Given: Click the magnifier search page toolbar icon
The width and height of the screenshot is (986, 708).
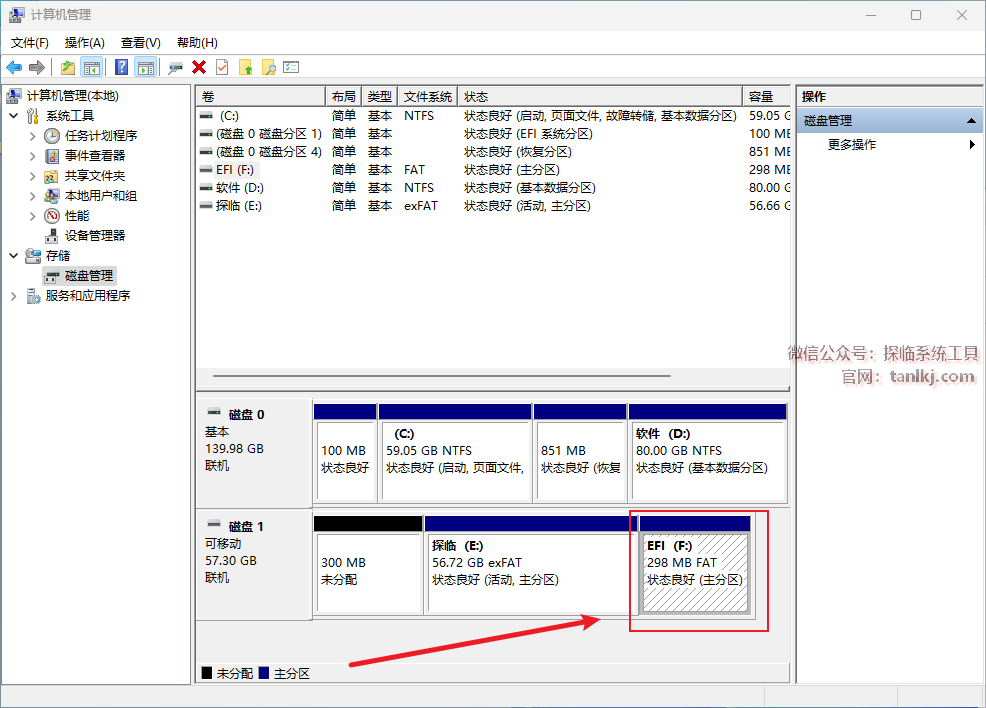Looking at the screenshot, I should tap(268, 67).
